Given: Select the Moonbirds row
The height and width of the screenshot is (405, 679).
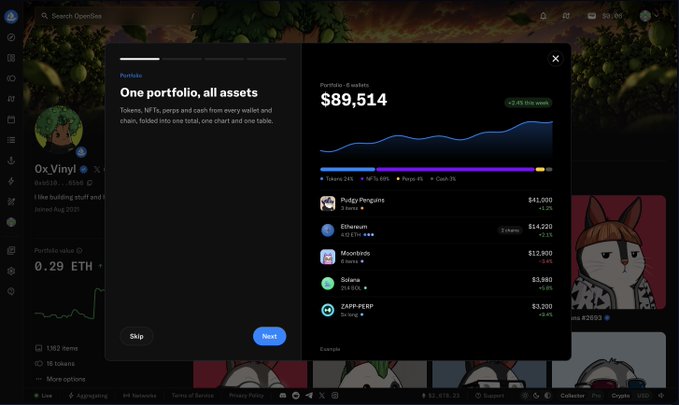Looking at the screenshot, I should (x=436, y=257).
